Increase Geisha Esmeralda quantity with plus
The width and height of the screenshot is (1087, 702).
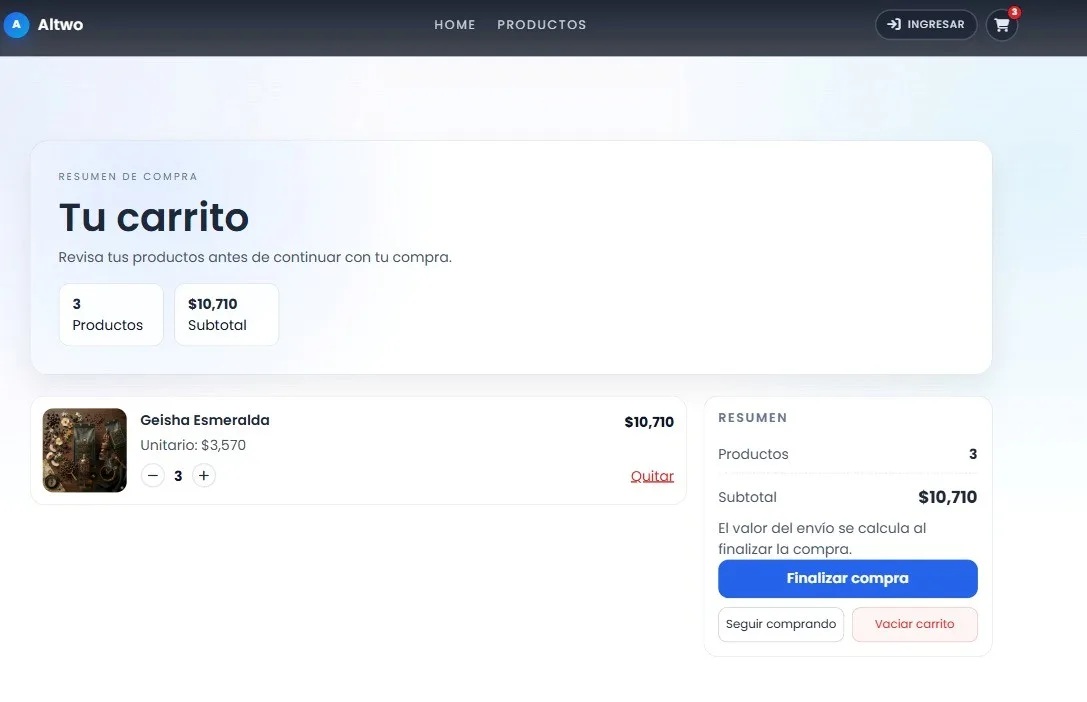[204, 475]
